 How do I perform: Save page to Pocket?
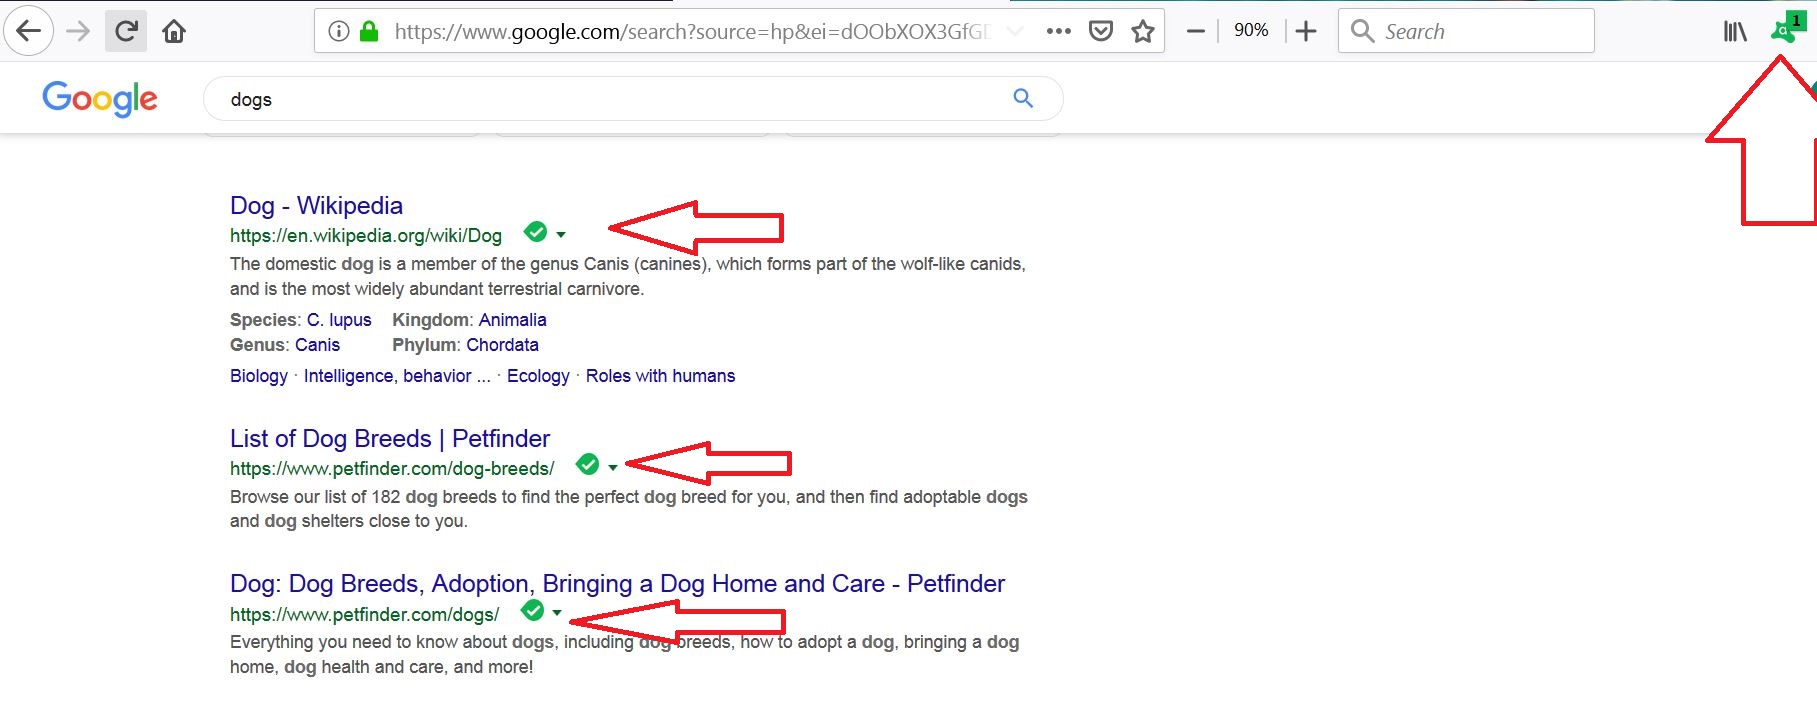click(x=1101, y=31)
